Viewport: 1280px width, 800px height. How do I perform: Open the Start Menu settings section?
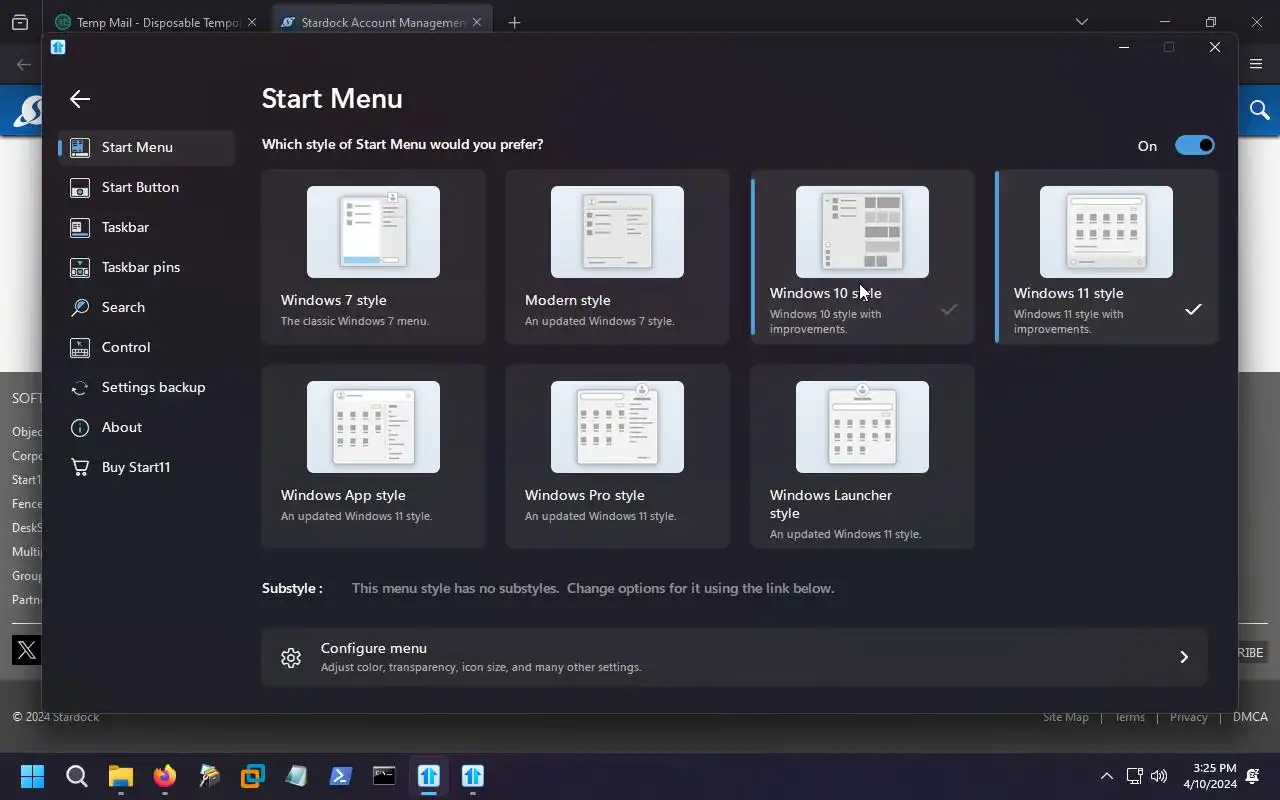(x=146, y=147)
